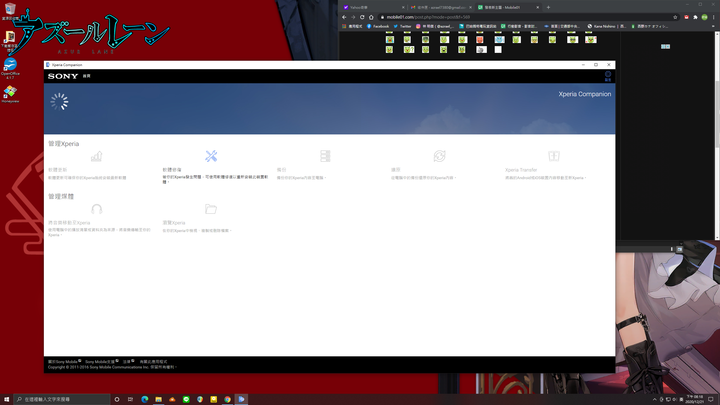Click Chrome back arrow
The width and height of the screenshot is (720, 405).
[344, 17]
